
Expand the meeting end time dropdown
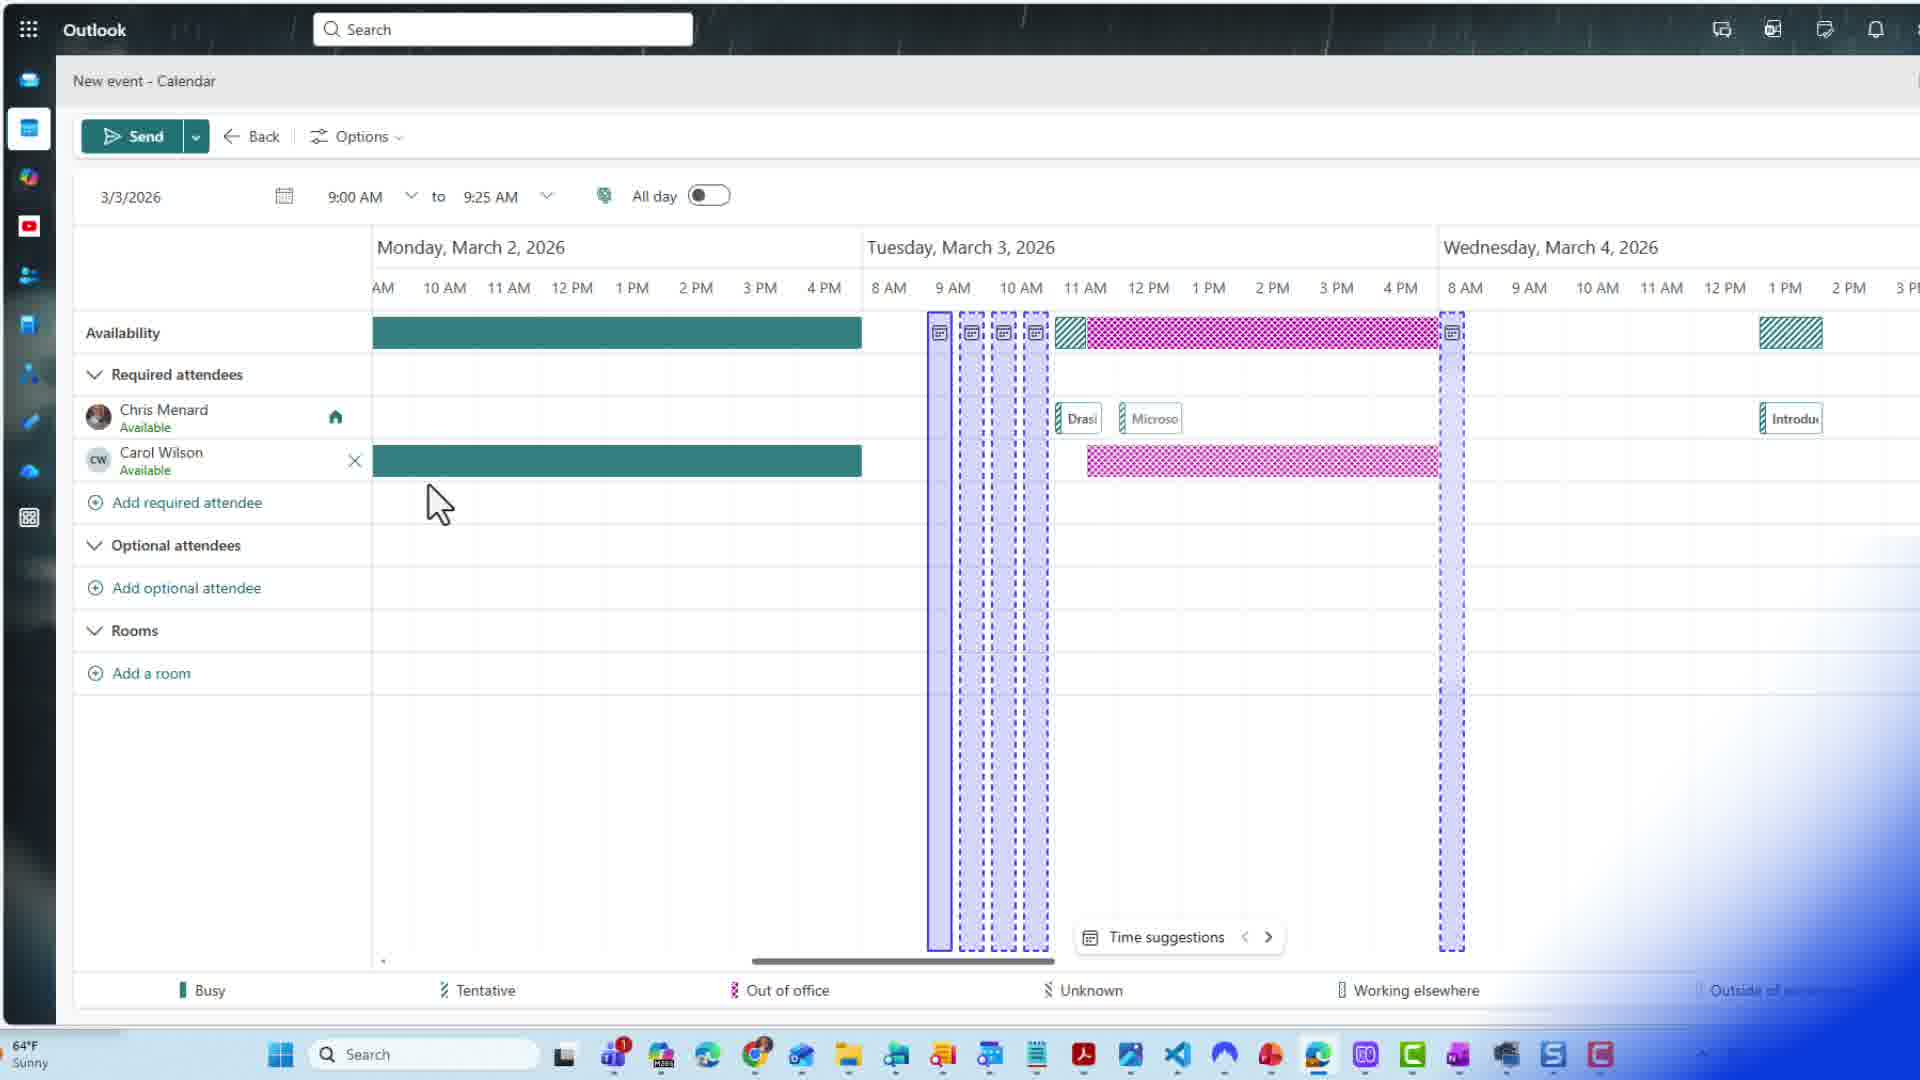[547, 195]
